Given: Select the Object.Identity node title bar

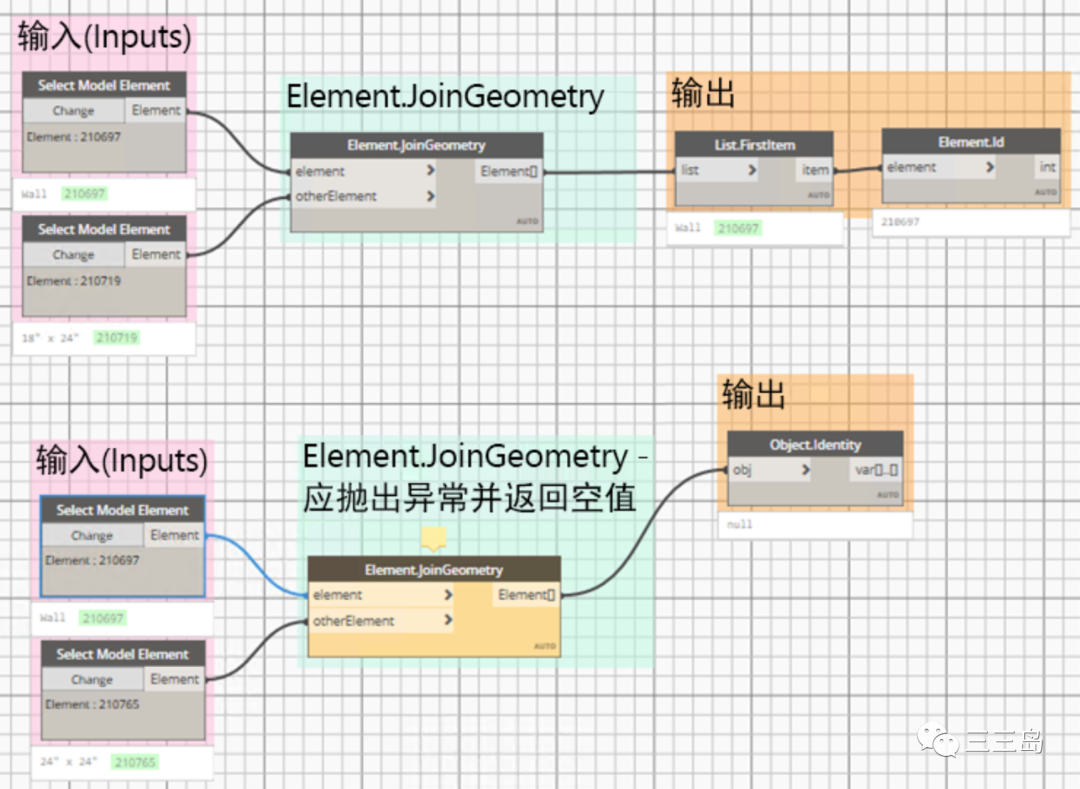Looking at the screenshot, I should (816, 445).
